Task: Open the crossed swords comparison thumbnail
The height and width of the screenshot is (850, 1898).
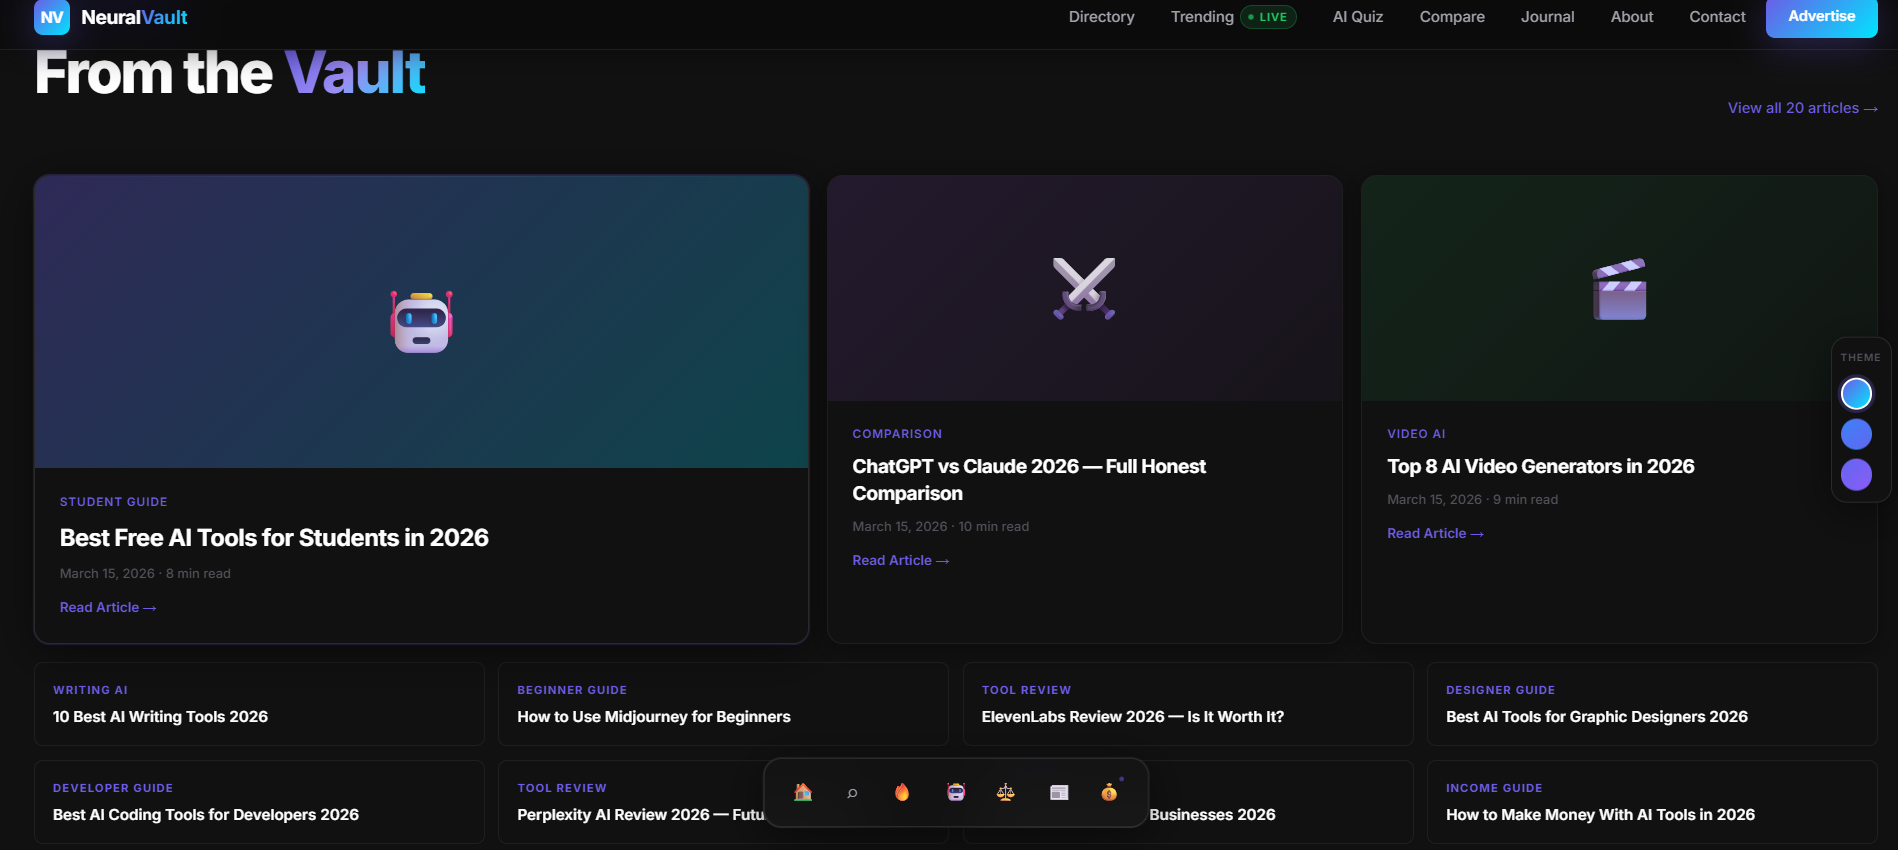Action: (x=1084, y=289)
